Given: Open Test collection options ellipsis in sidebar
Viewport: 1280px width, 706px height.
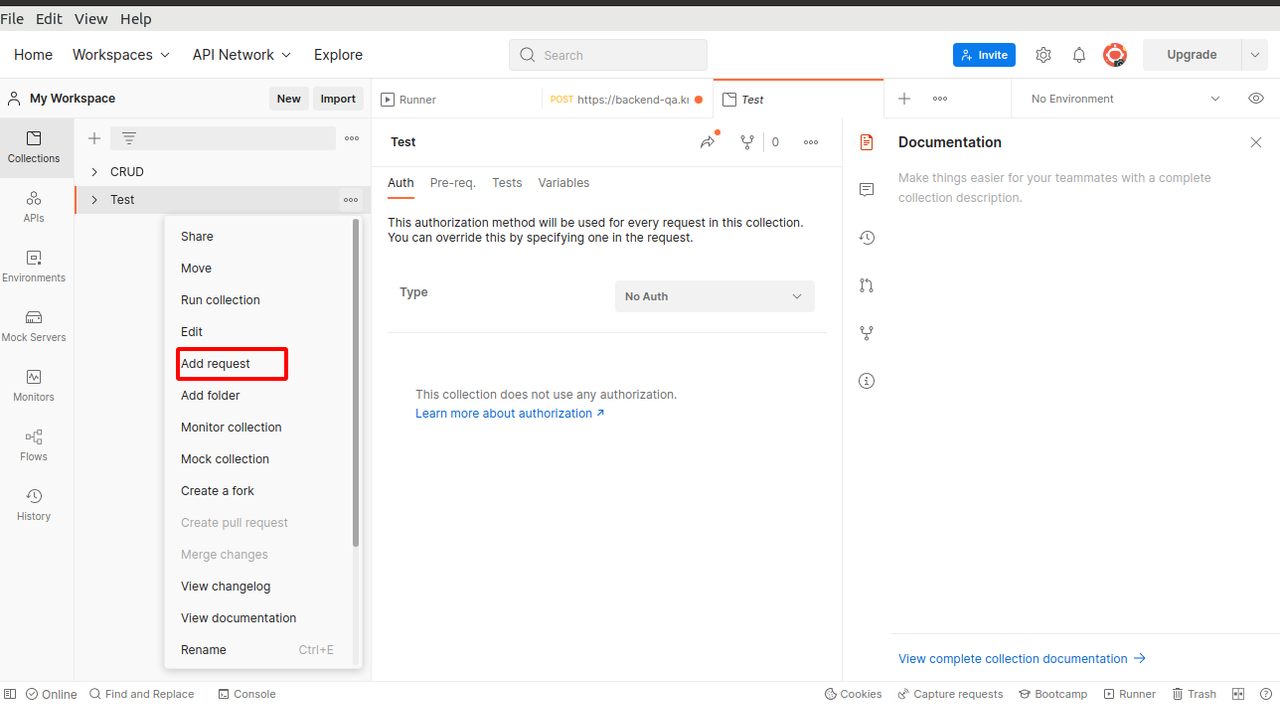Looking at the screenshot, I should 351,200.
